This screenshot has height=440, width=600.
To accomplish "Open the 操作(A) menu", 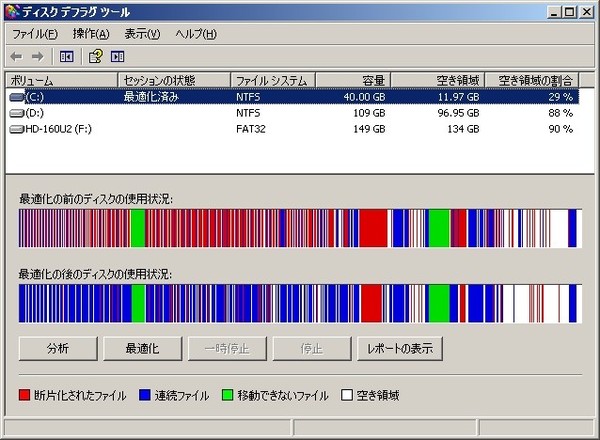I will pyautogui.click(x=91, y=34).
